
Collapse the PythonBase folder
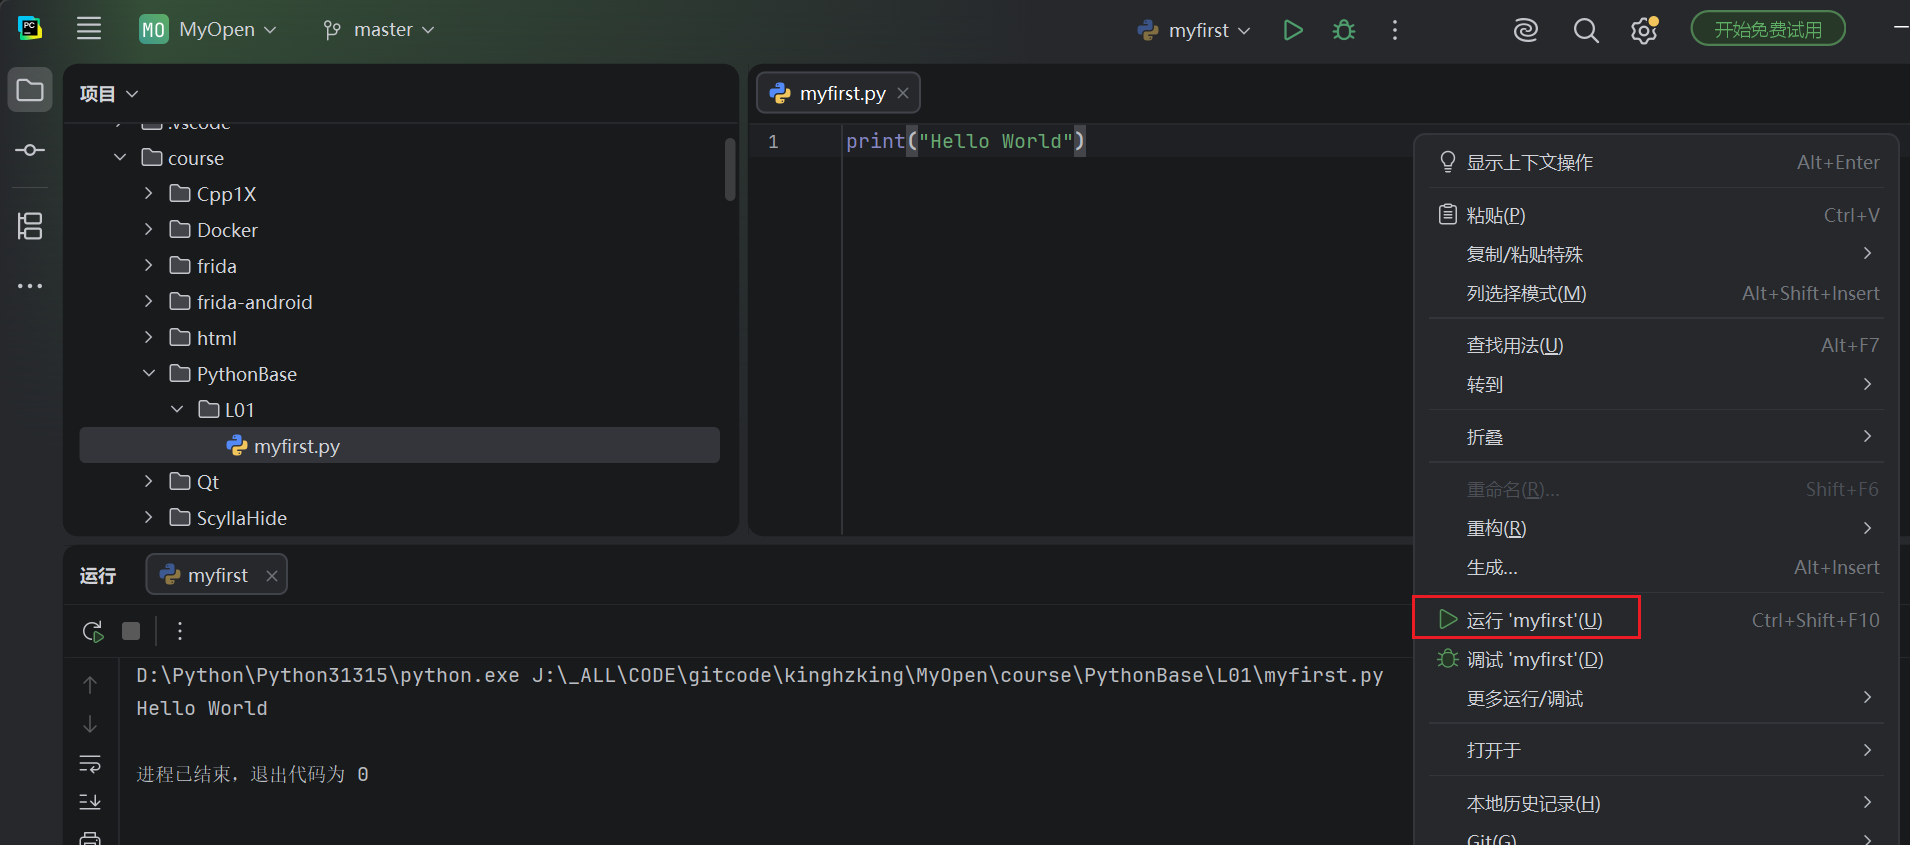[149, 374]
